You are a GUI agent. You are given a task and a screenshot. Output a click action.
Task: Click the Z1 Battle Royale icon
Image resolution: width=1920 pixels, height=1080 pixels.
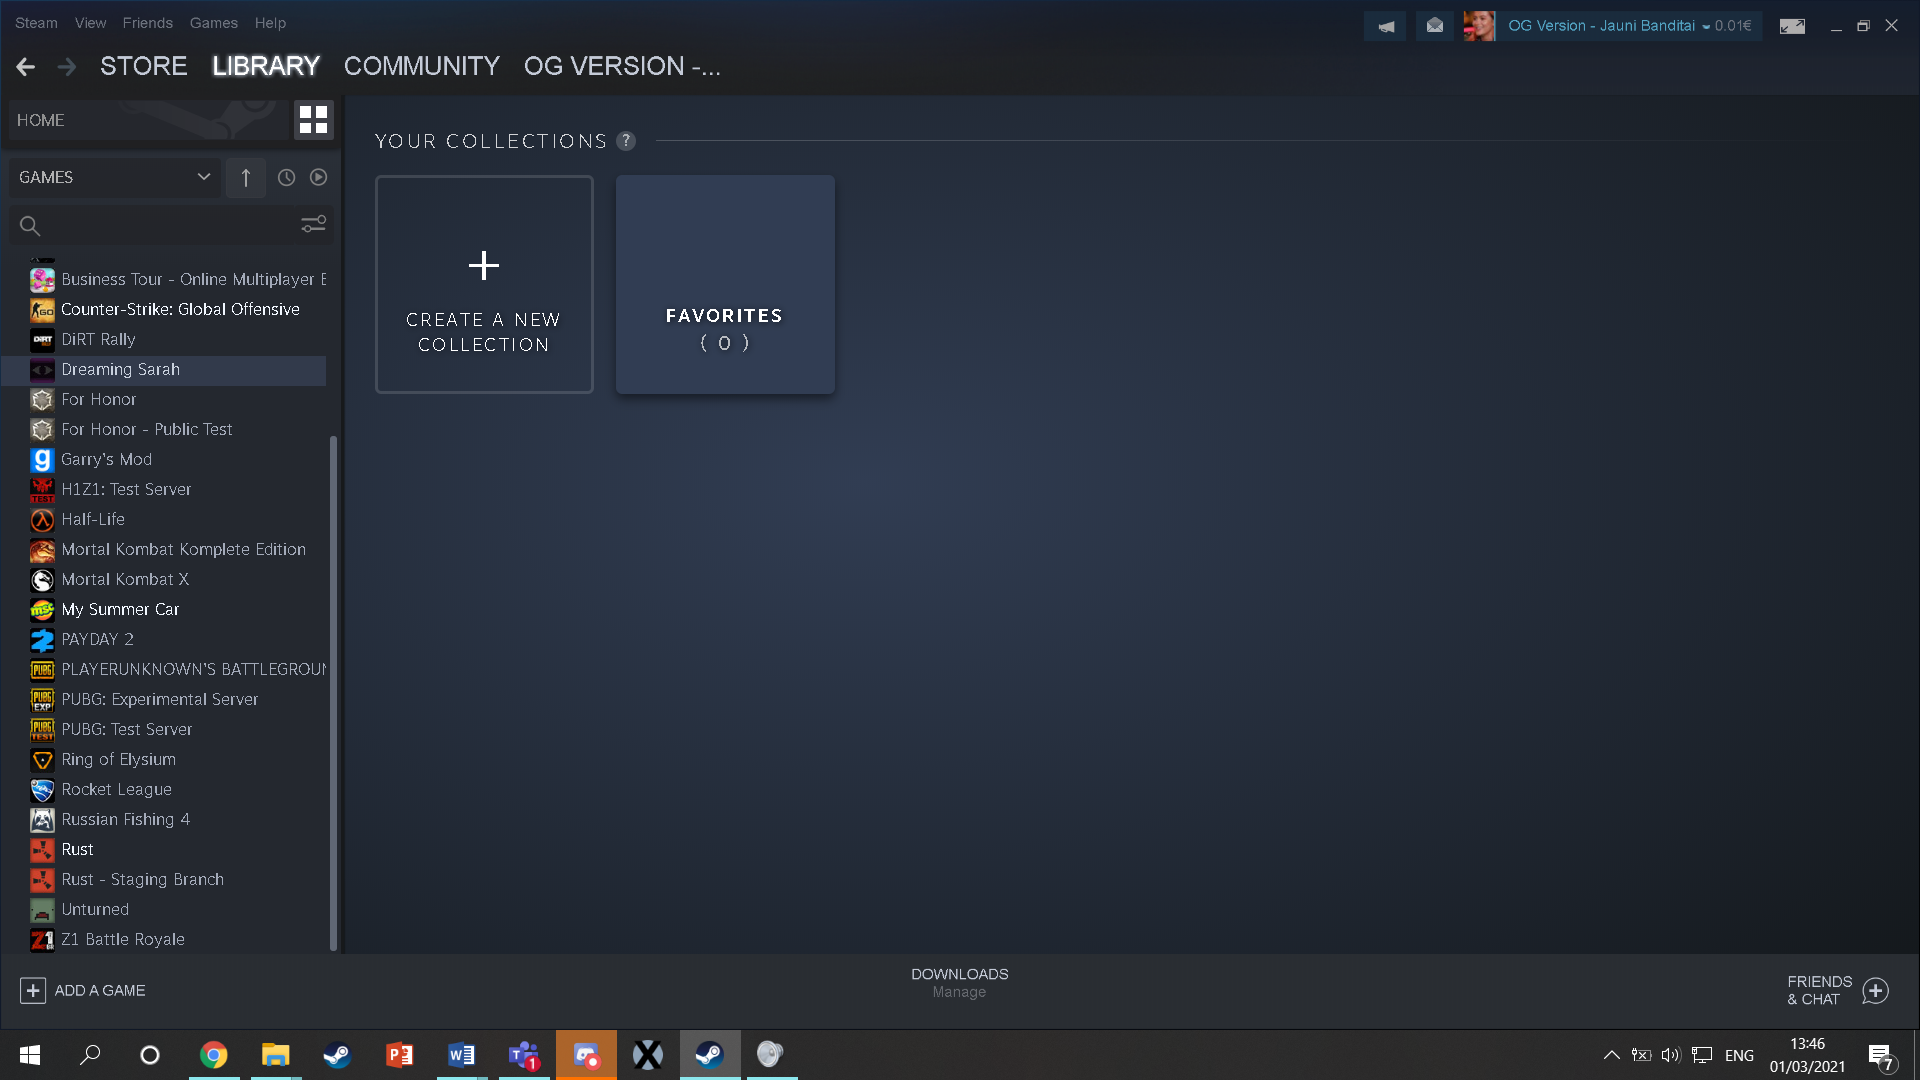click(x=42, y=940)
